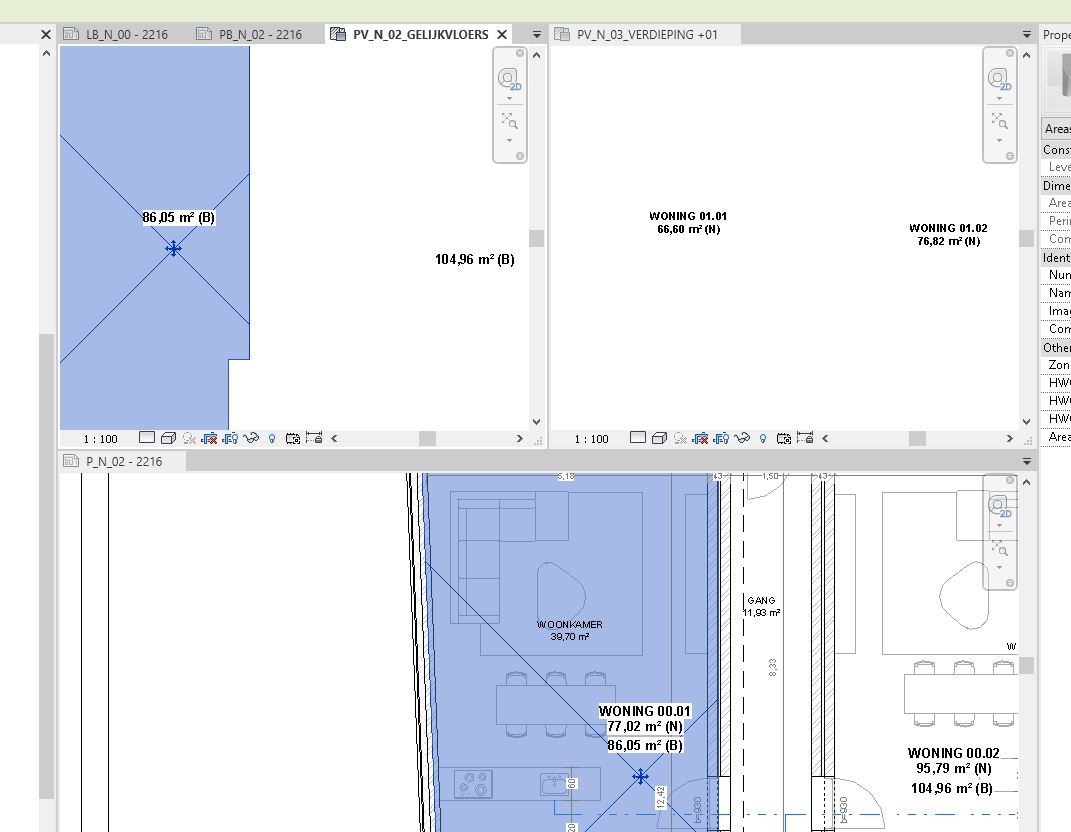The height and width of the screenshot is (832, 1071).
Task: Open customize button at bottom of PV_N_02_GELIJKVLOERS navigation bar
Action: [x=520, y=156]
